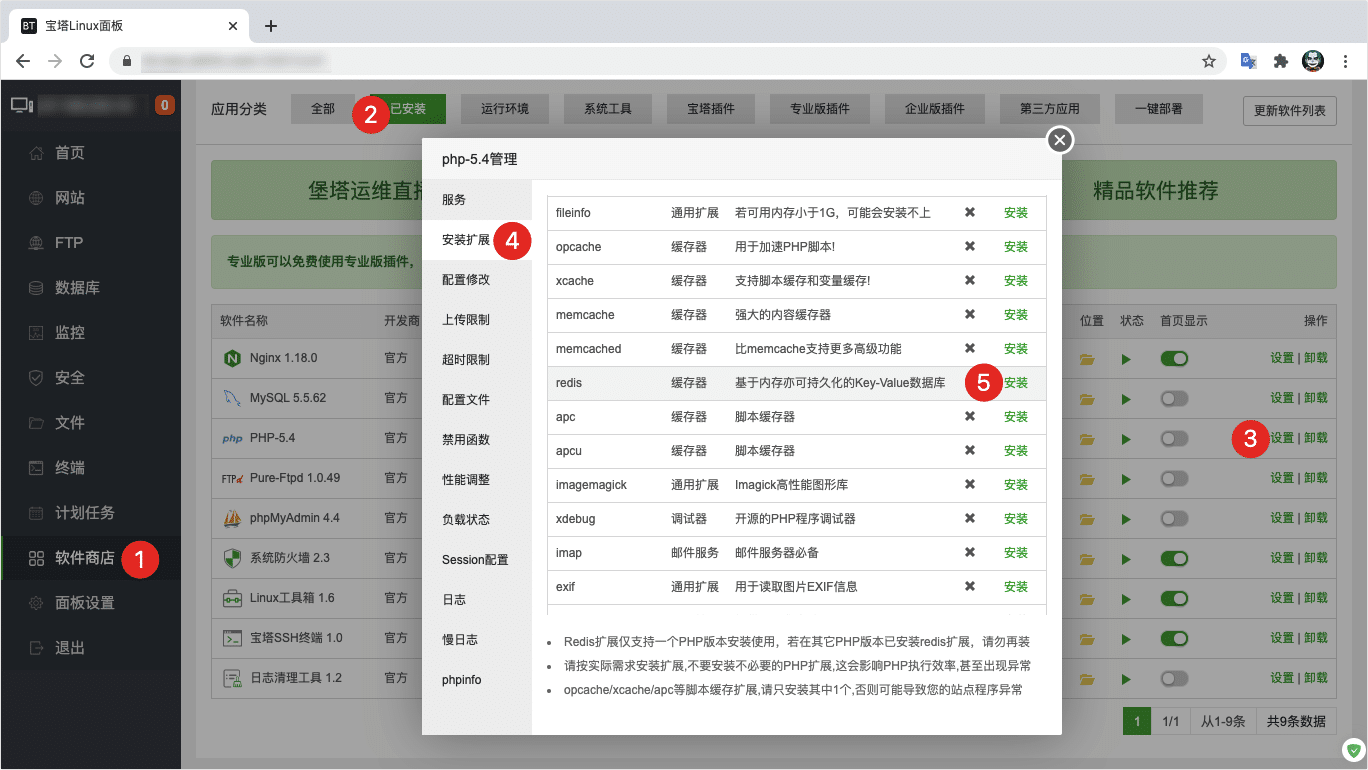Screen dimensions: 1368x770
Task: Click the MySQL 5.5.62 software icon
Action: (232, 398)
